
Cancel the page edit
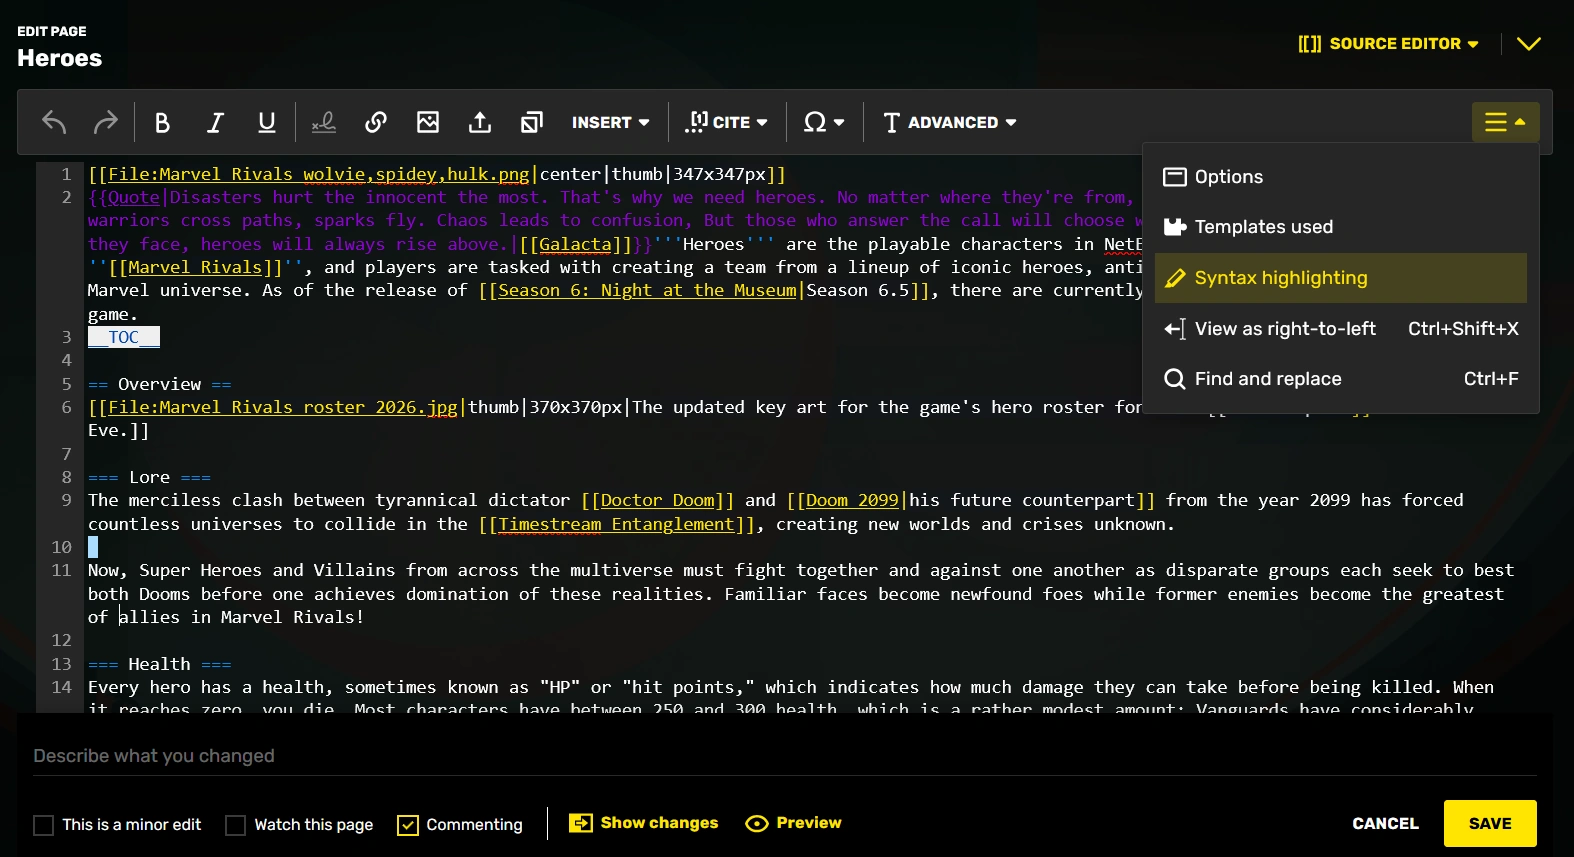click(x=1385, y=824)
